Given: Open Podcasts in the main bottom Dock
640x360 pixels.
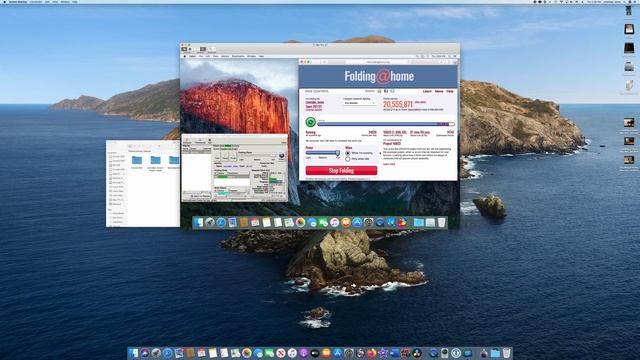Looking at the screenshot, I should pyautogui.click(x=303, y=353).
